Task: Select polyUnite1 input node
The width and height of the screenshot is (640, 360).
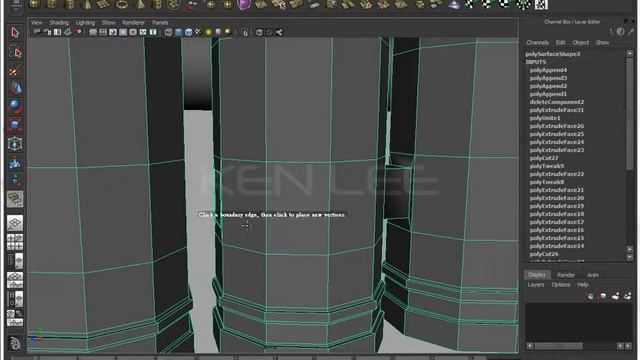Action: pos(545,118)
